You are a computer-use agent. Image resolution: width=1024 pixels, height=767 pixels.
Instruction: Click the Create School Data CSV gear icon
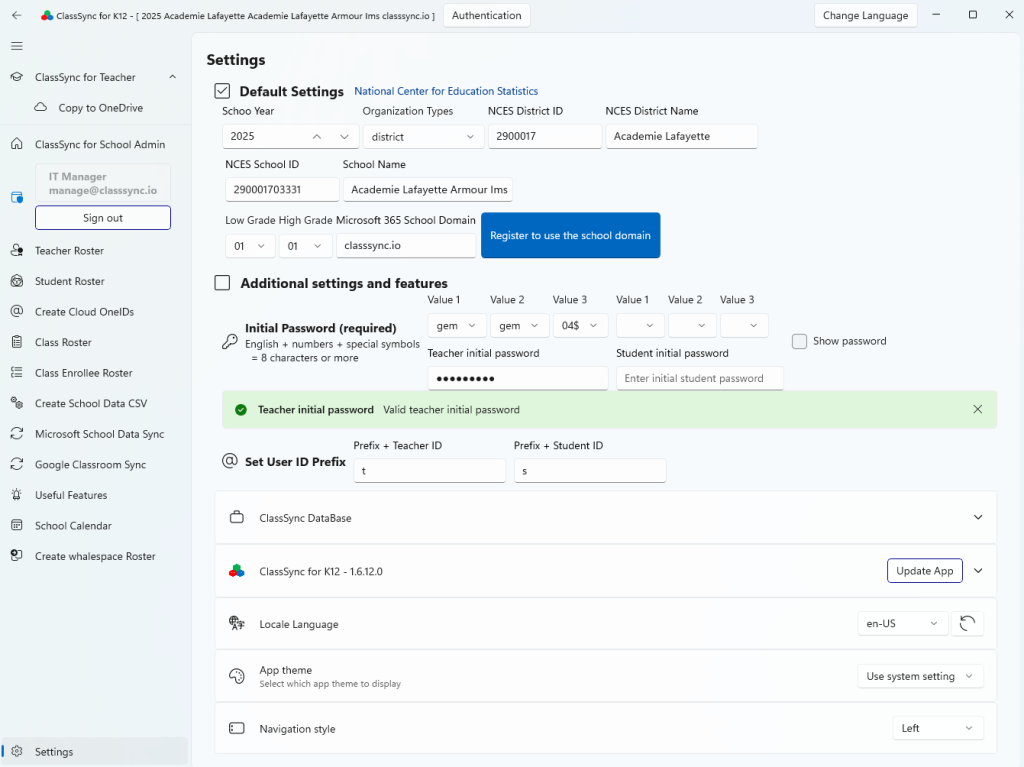[x=17, y=403]
